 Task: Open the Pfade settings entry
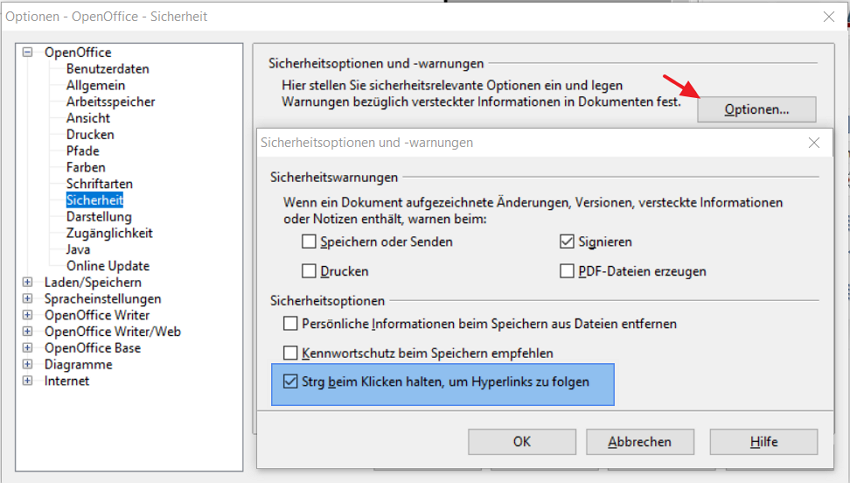click(x=82, y=151)
